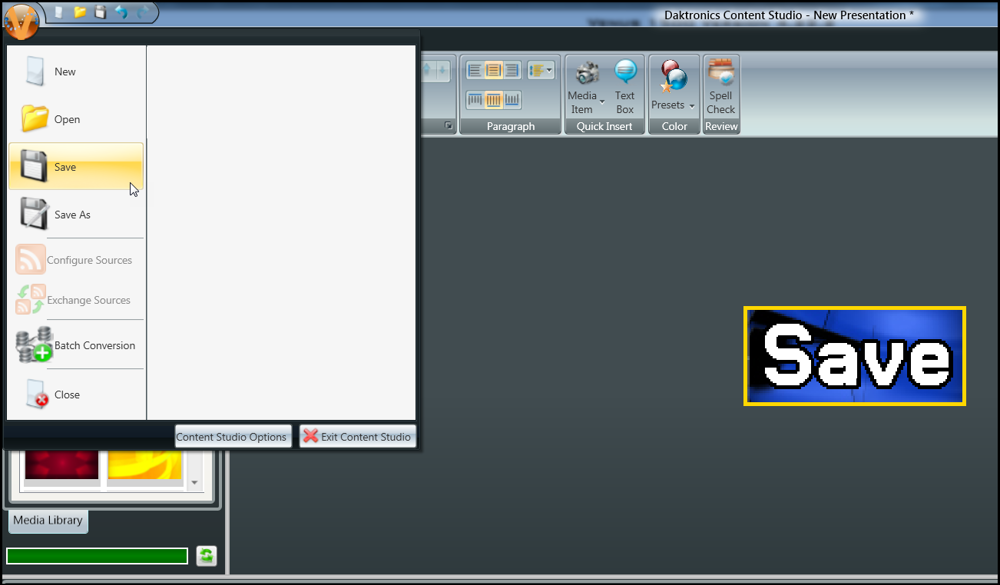Viewport: 1000px width, 585px height.
Task: Expand the bullet list style dropdown
Action: coord(548,70)
